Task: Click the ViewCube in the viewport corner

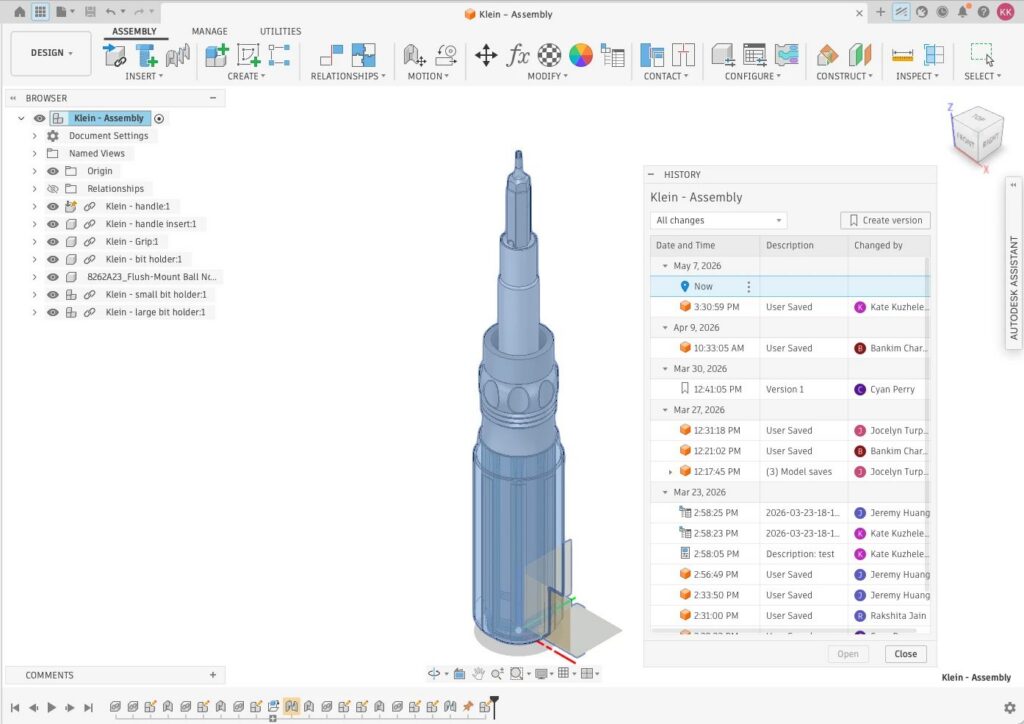Action: (x=976, y=136)
